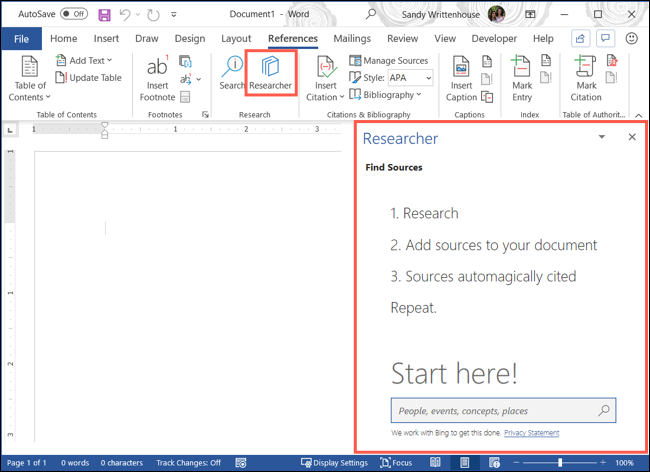Click the Insert Endnote icon

[x=185, y=62]
